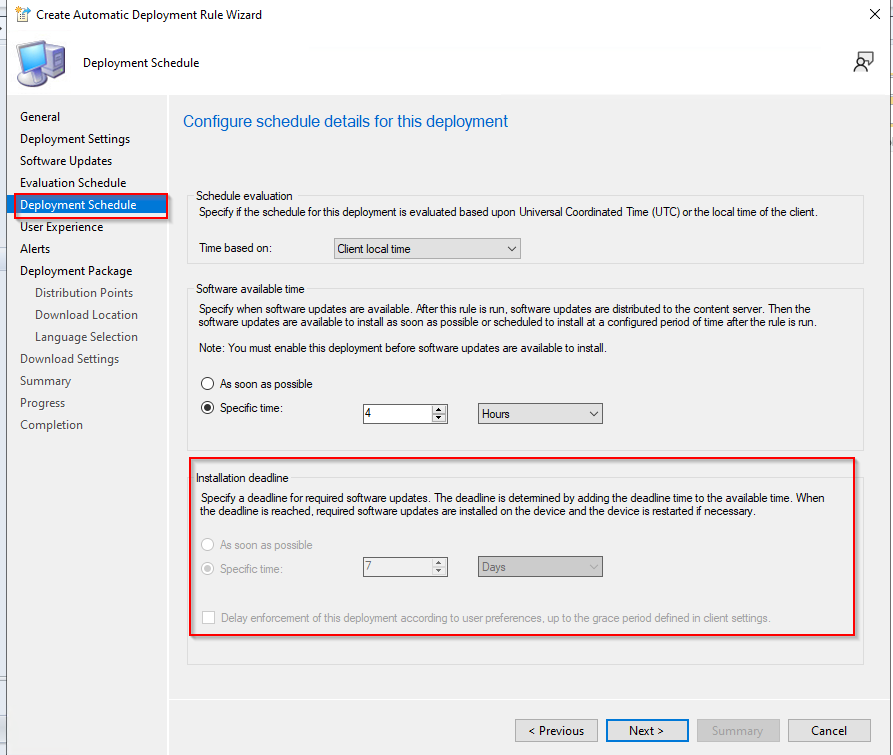
Task: Select 'Specific time' under Software available time
Action: pos(207,408)
